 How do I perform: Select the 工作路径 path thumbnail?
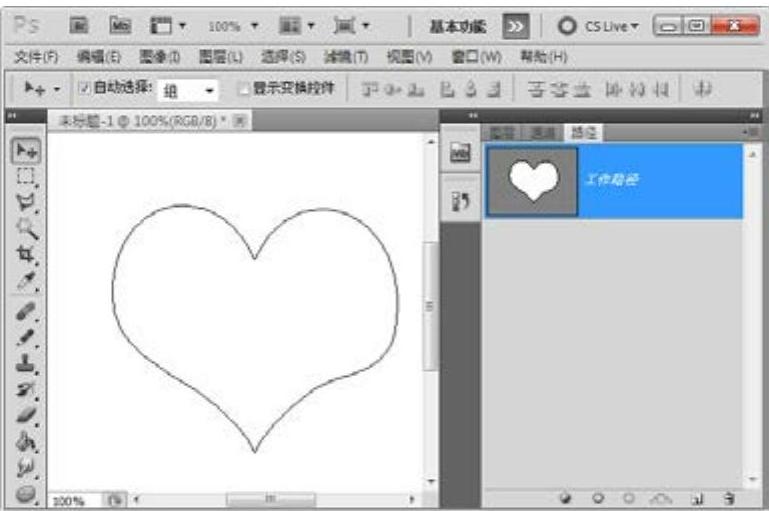coord(530,181)
